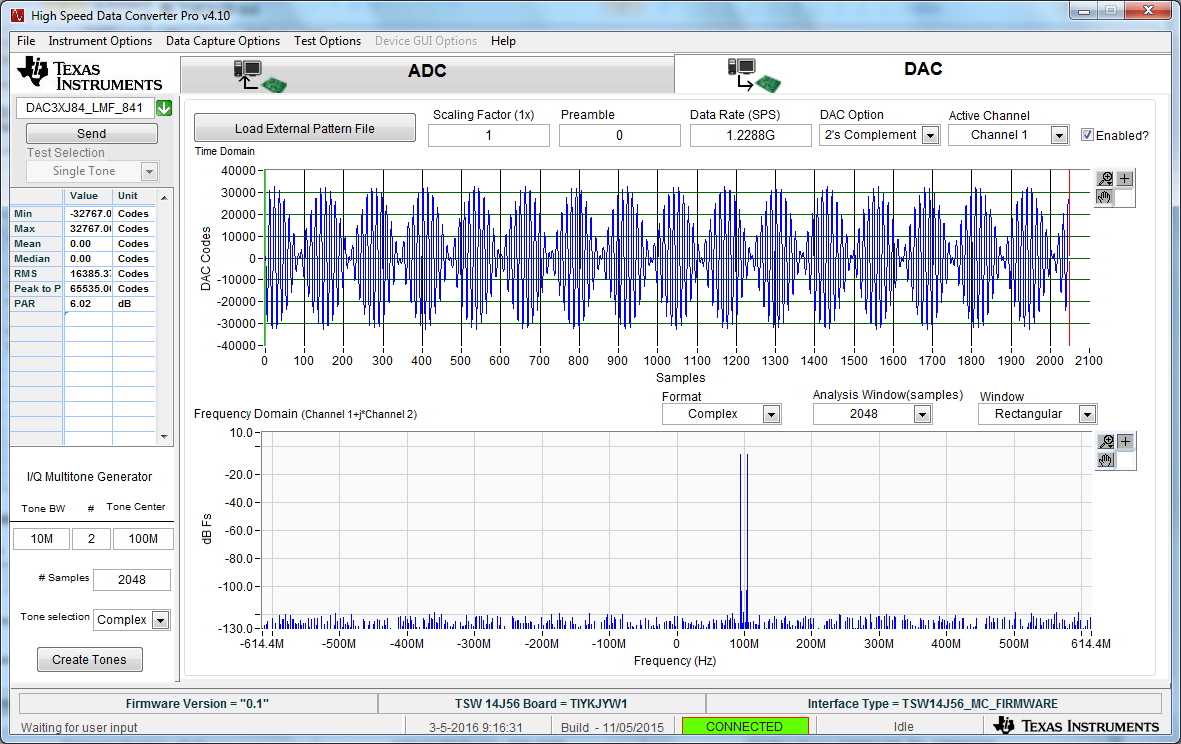Viewport: 1181px width, 744px height.
Task: Open the Tone selection Complex dropdown
Action: 160,620
